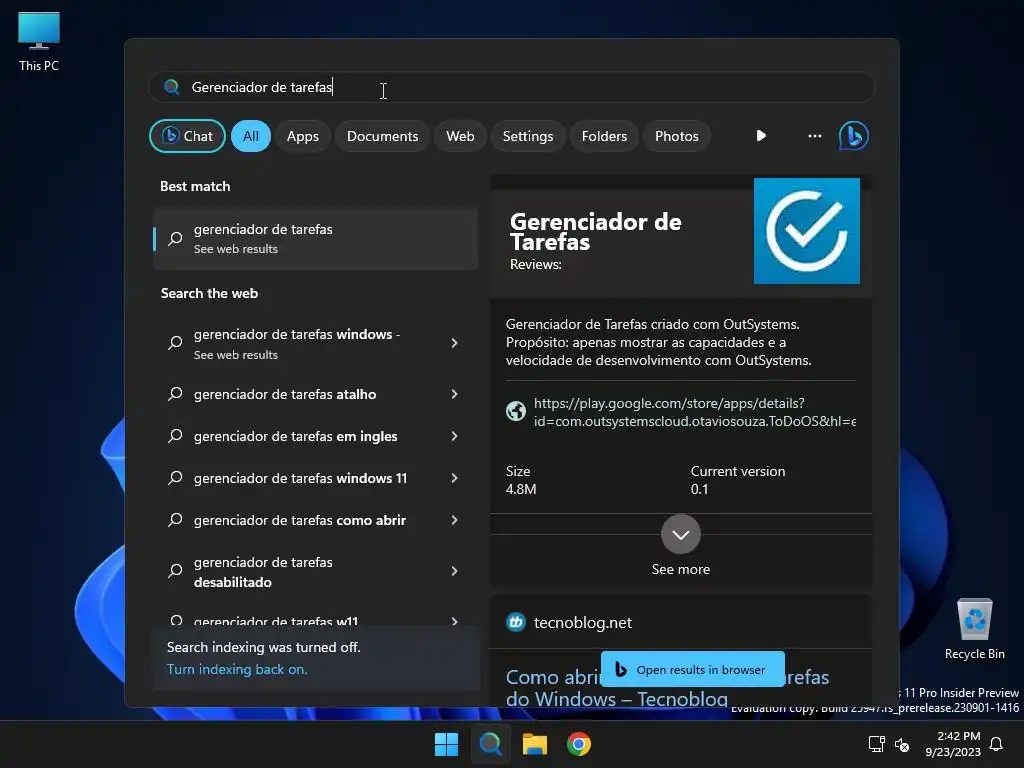Screen dimensions: 1024x768
Task: Open the Recycle Bin desktop icon
Action: click(974, 629)
